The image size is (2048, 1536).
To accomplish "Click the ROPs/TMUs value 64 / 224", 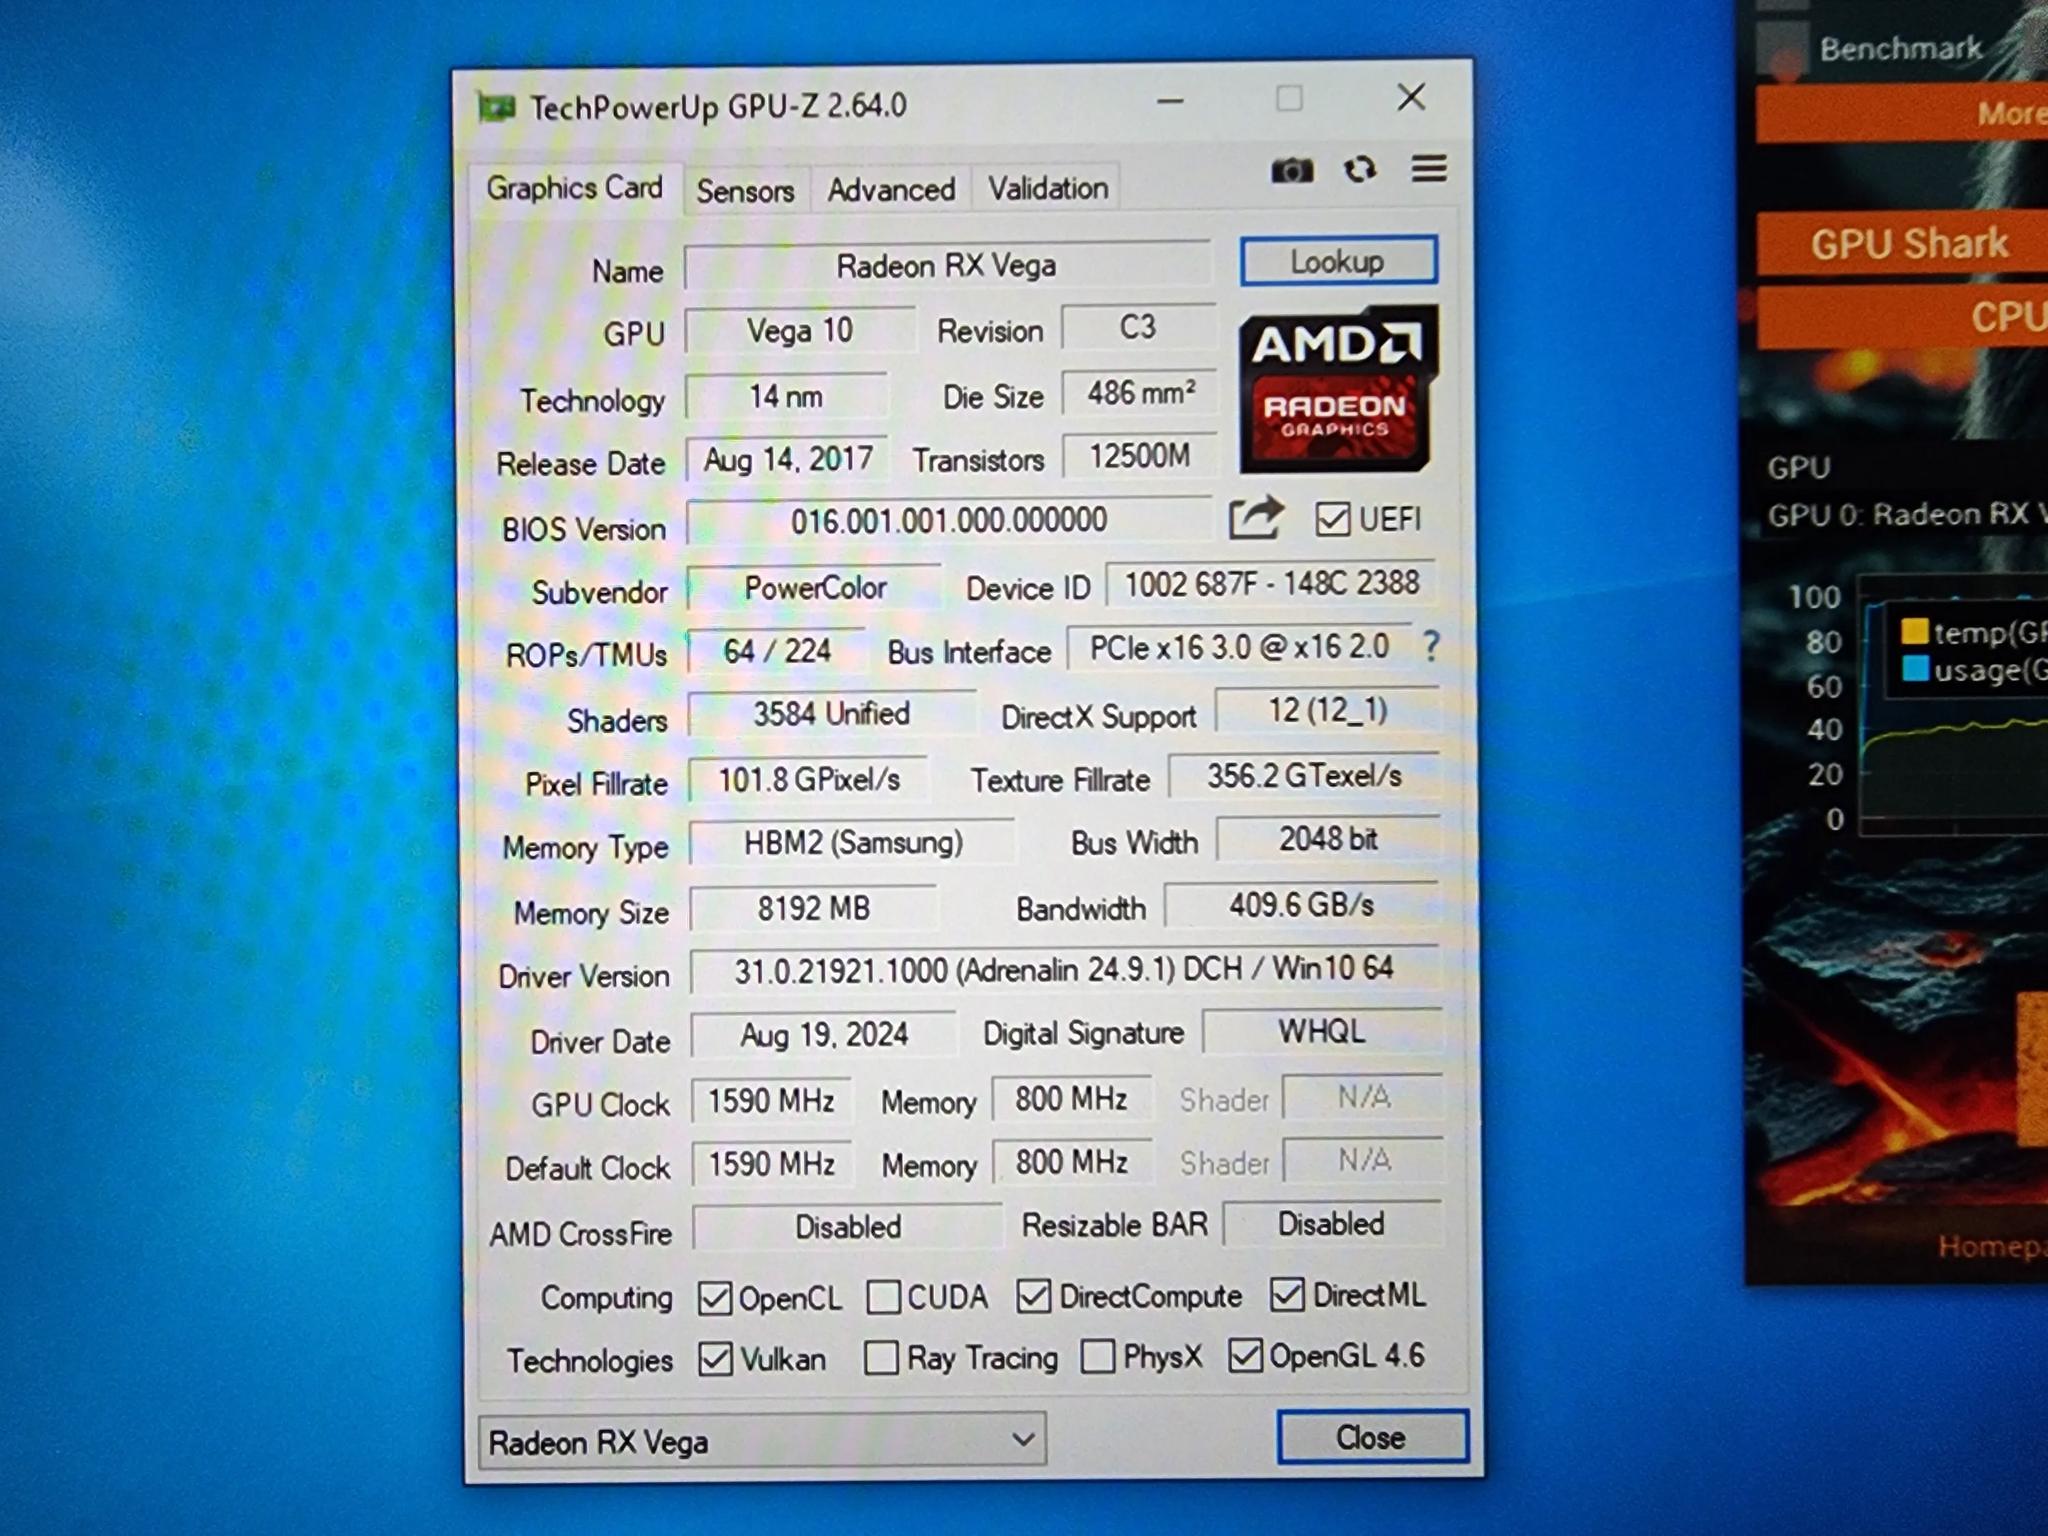I will 777,651.
